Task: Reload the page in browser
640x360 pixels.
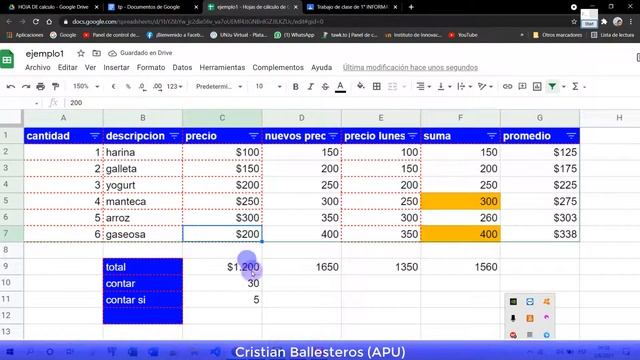Action: point(36,22)
